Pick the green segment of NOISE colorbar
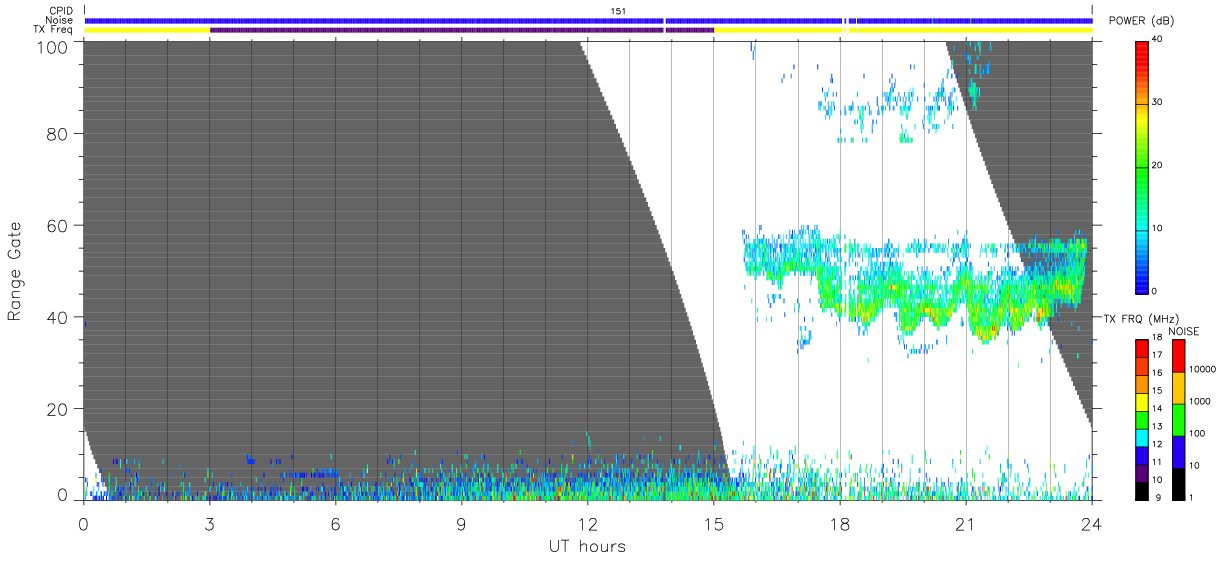1228x567 pixels. click(x=1179, y=419)
